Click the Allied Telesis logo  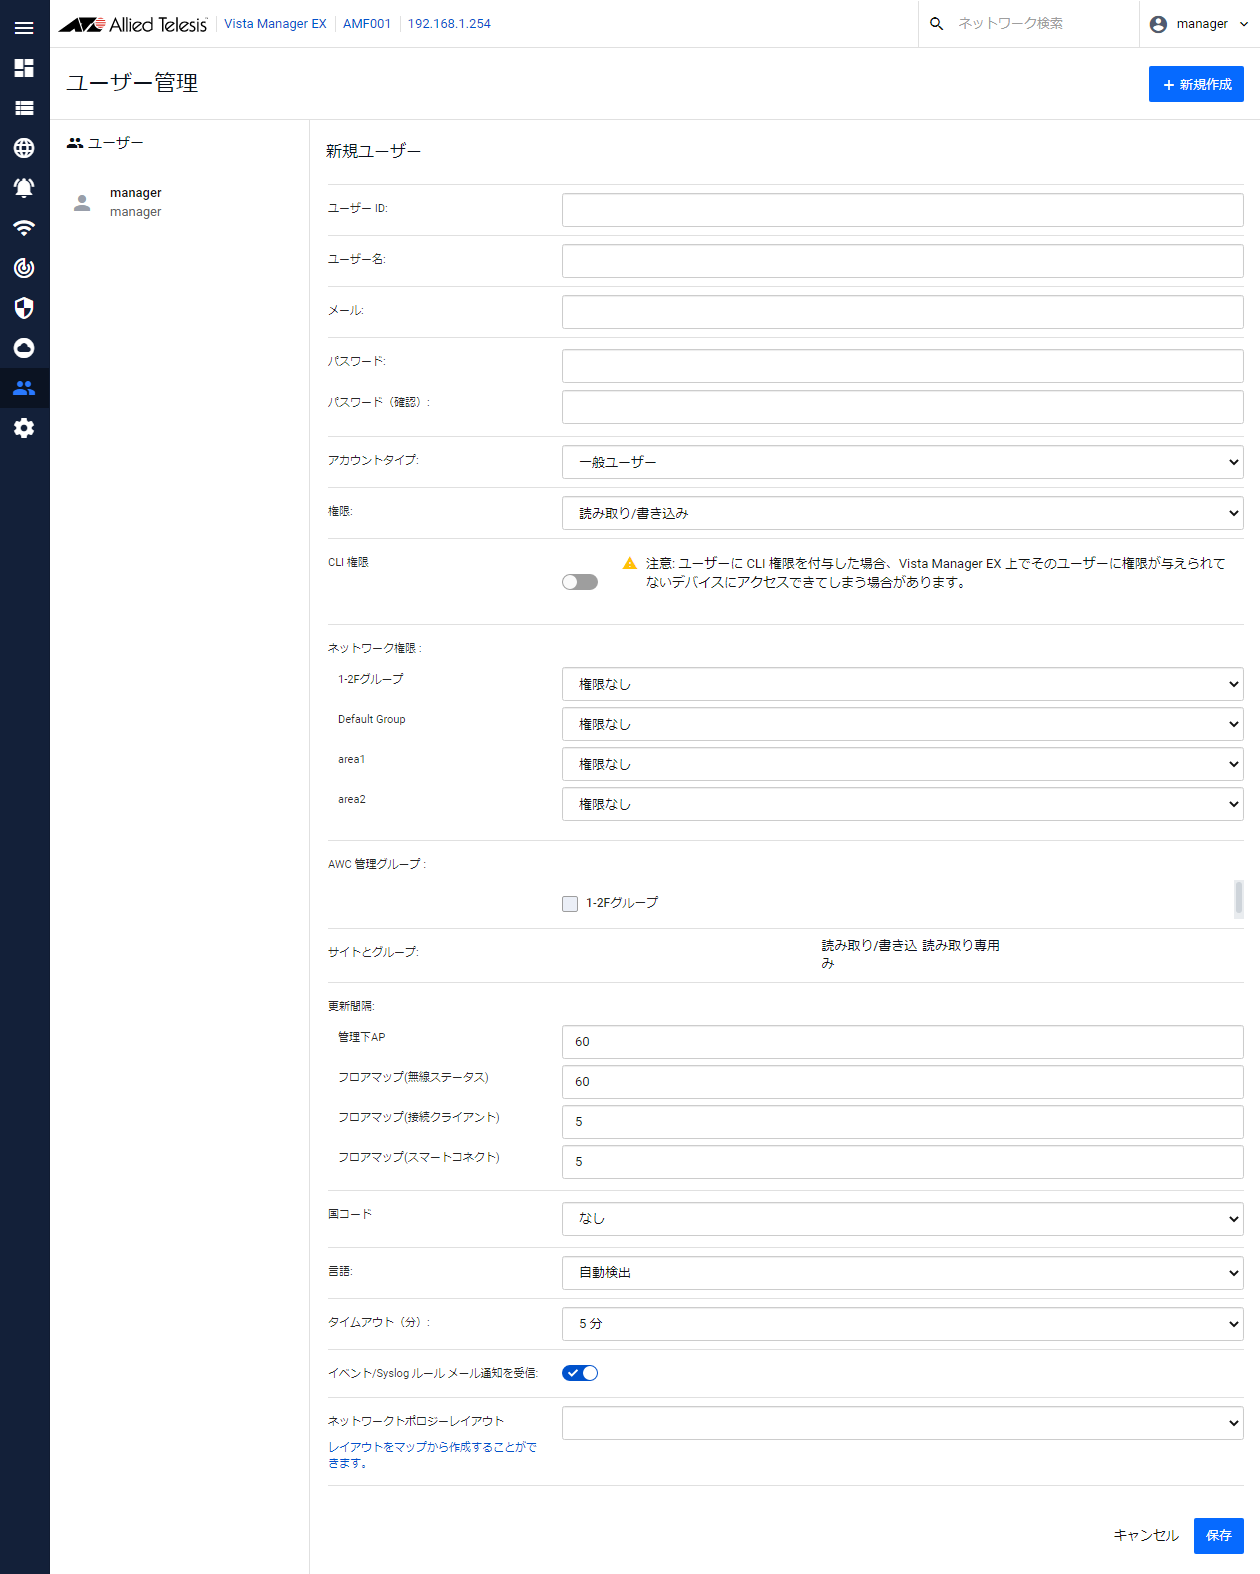[x=133, y=24]
